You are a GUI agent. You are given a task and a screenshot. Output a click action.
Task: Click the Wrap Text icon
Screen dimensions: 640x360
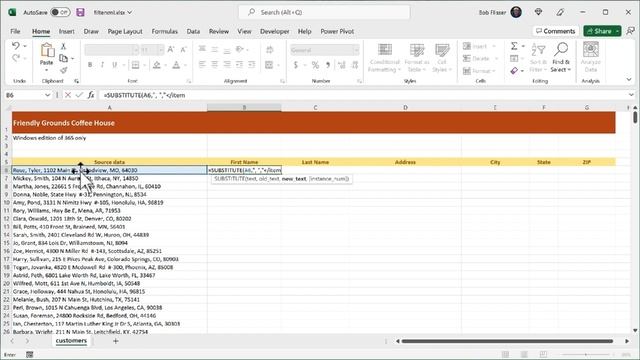[x=269, y=49]
